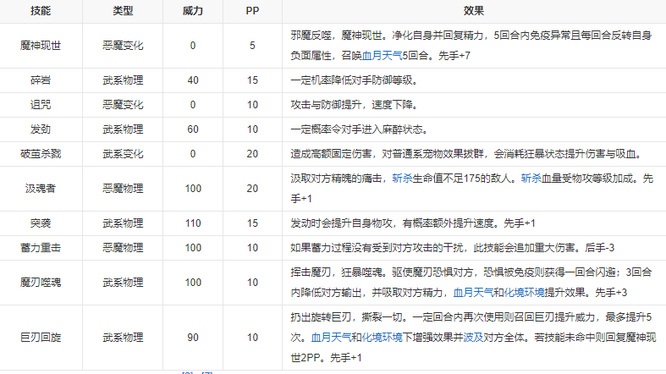The height and width of the screenshot is (374, 666).
Task: Click PP value 5 in 魔神现世 row
Action: point(252,45)
